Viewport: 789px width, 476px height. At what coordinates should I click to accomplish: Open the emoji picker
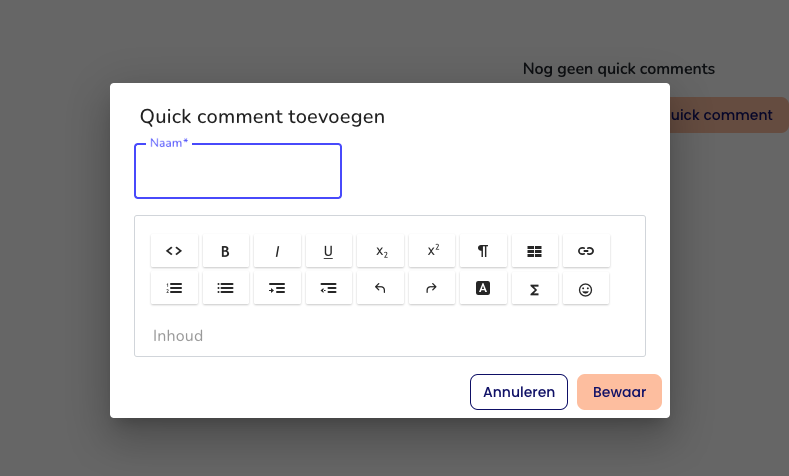pos(586,288)
